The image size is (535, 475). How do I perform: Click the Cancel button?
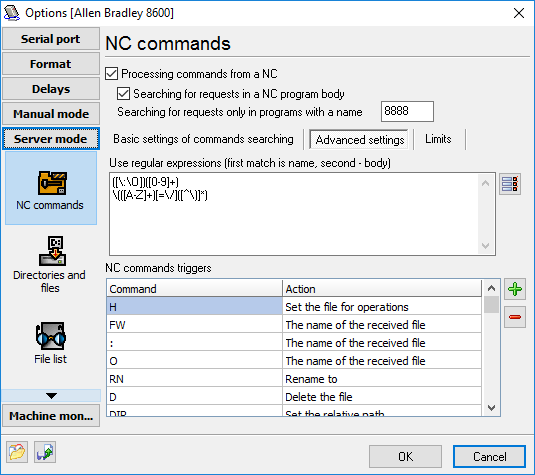pyautogui.click(x=489, y=456)
